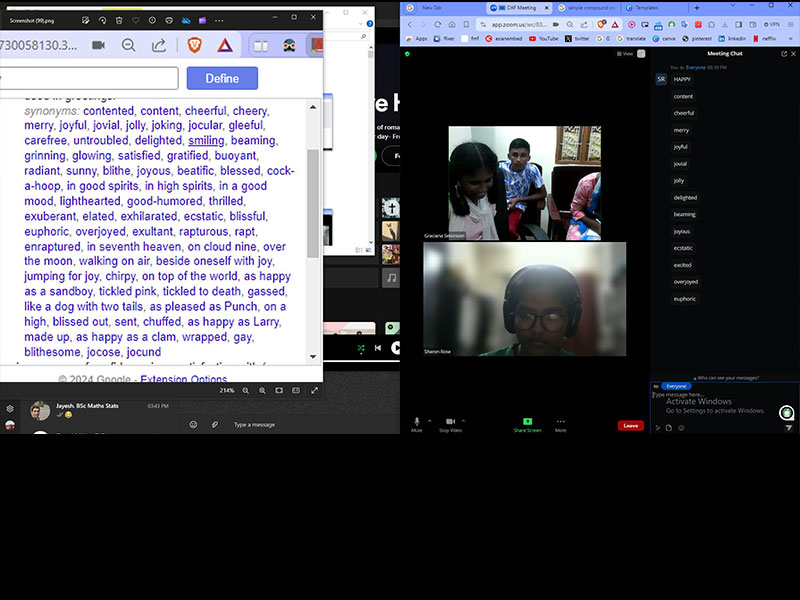Click the app.zoom.us address bar
The height and width of the screenshot is (600, 800).
(x=519, y=24)
